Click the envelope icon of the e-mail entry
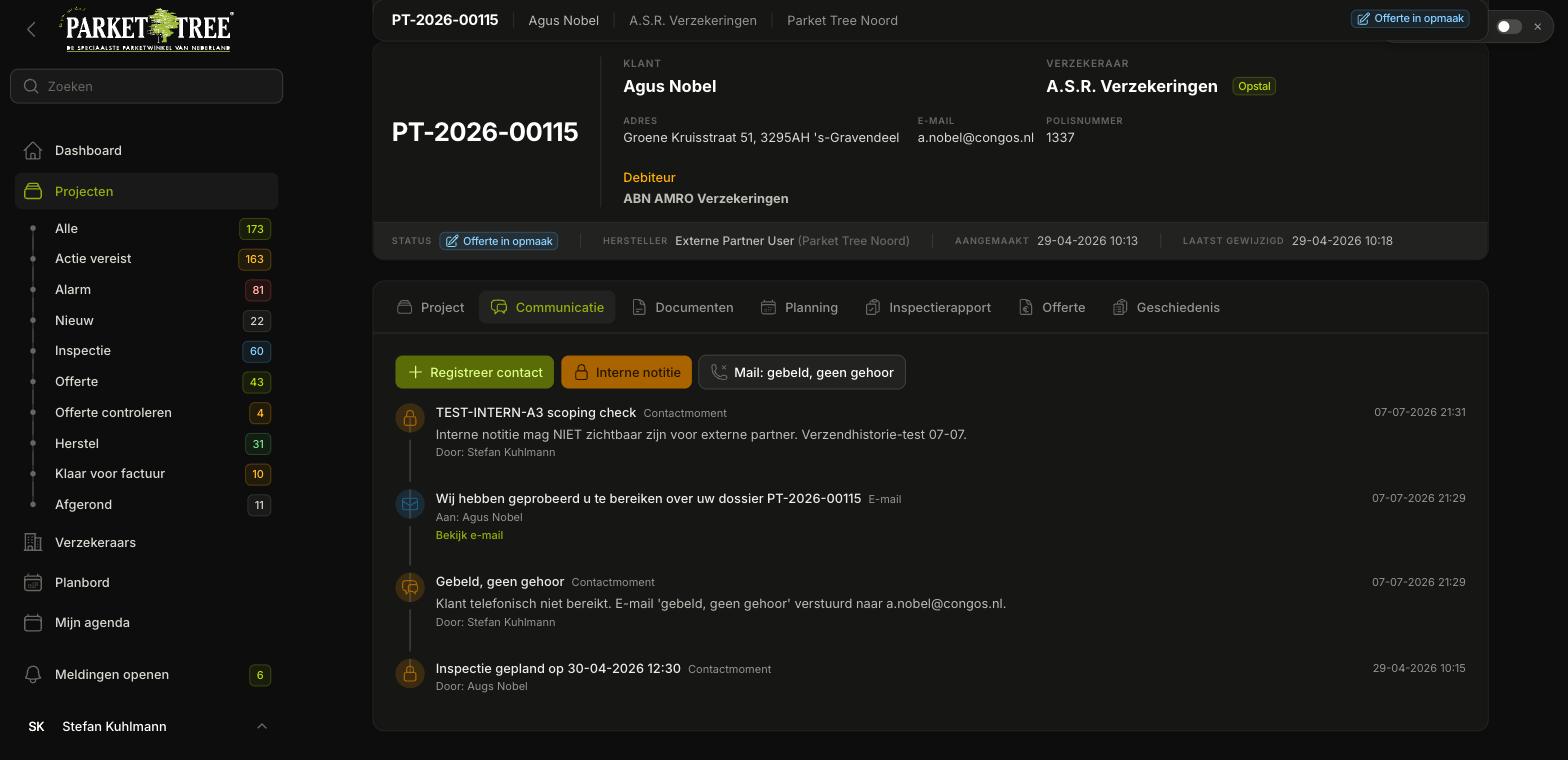 (x=410, y=504)
